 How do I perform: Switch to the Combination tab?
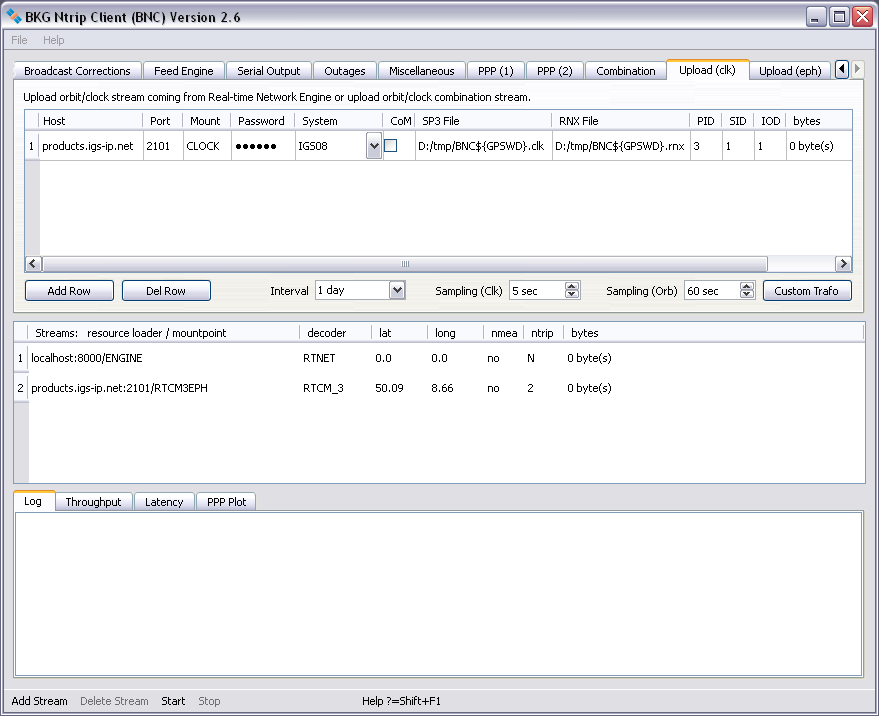click(626, 71)
